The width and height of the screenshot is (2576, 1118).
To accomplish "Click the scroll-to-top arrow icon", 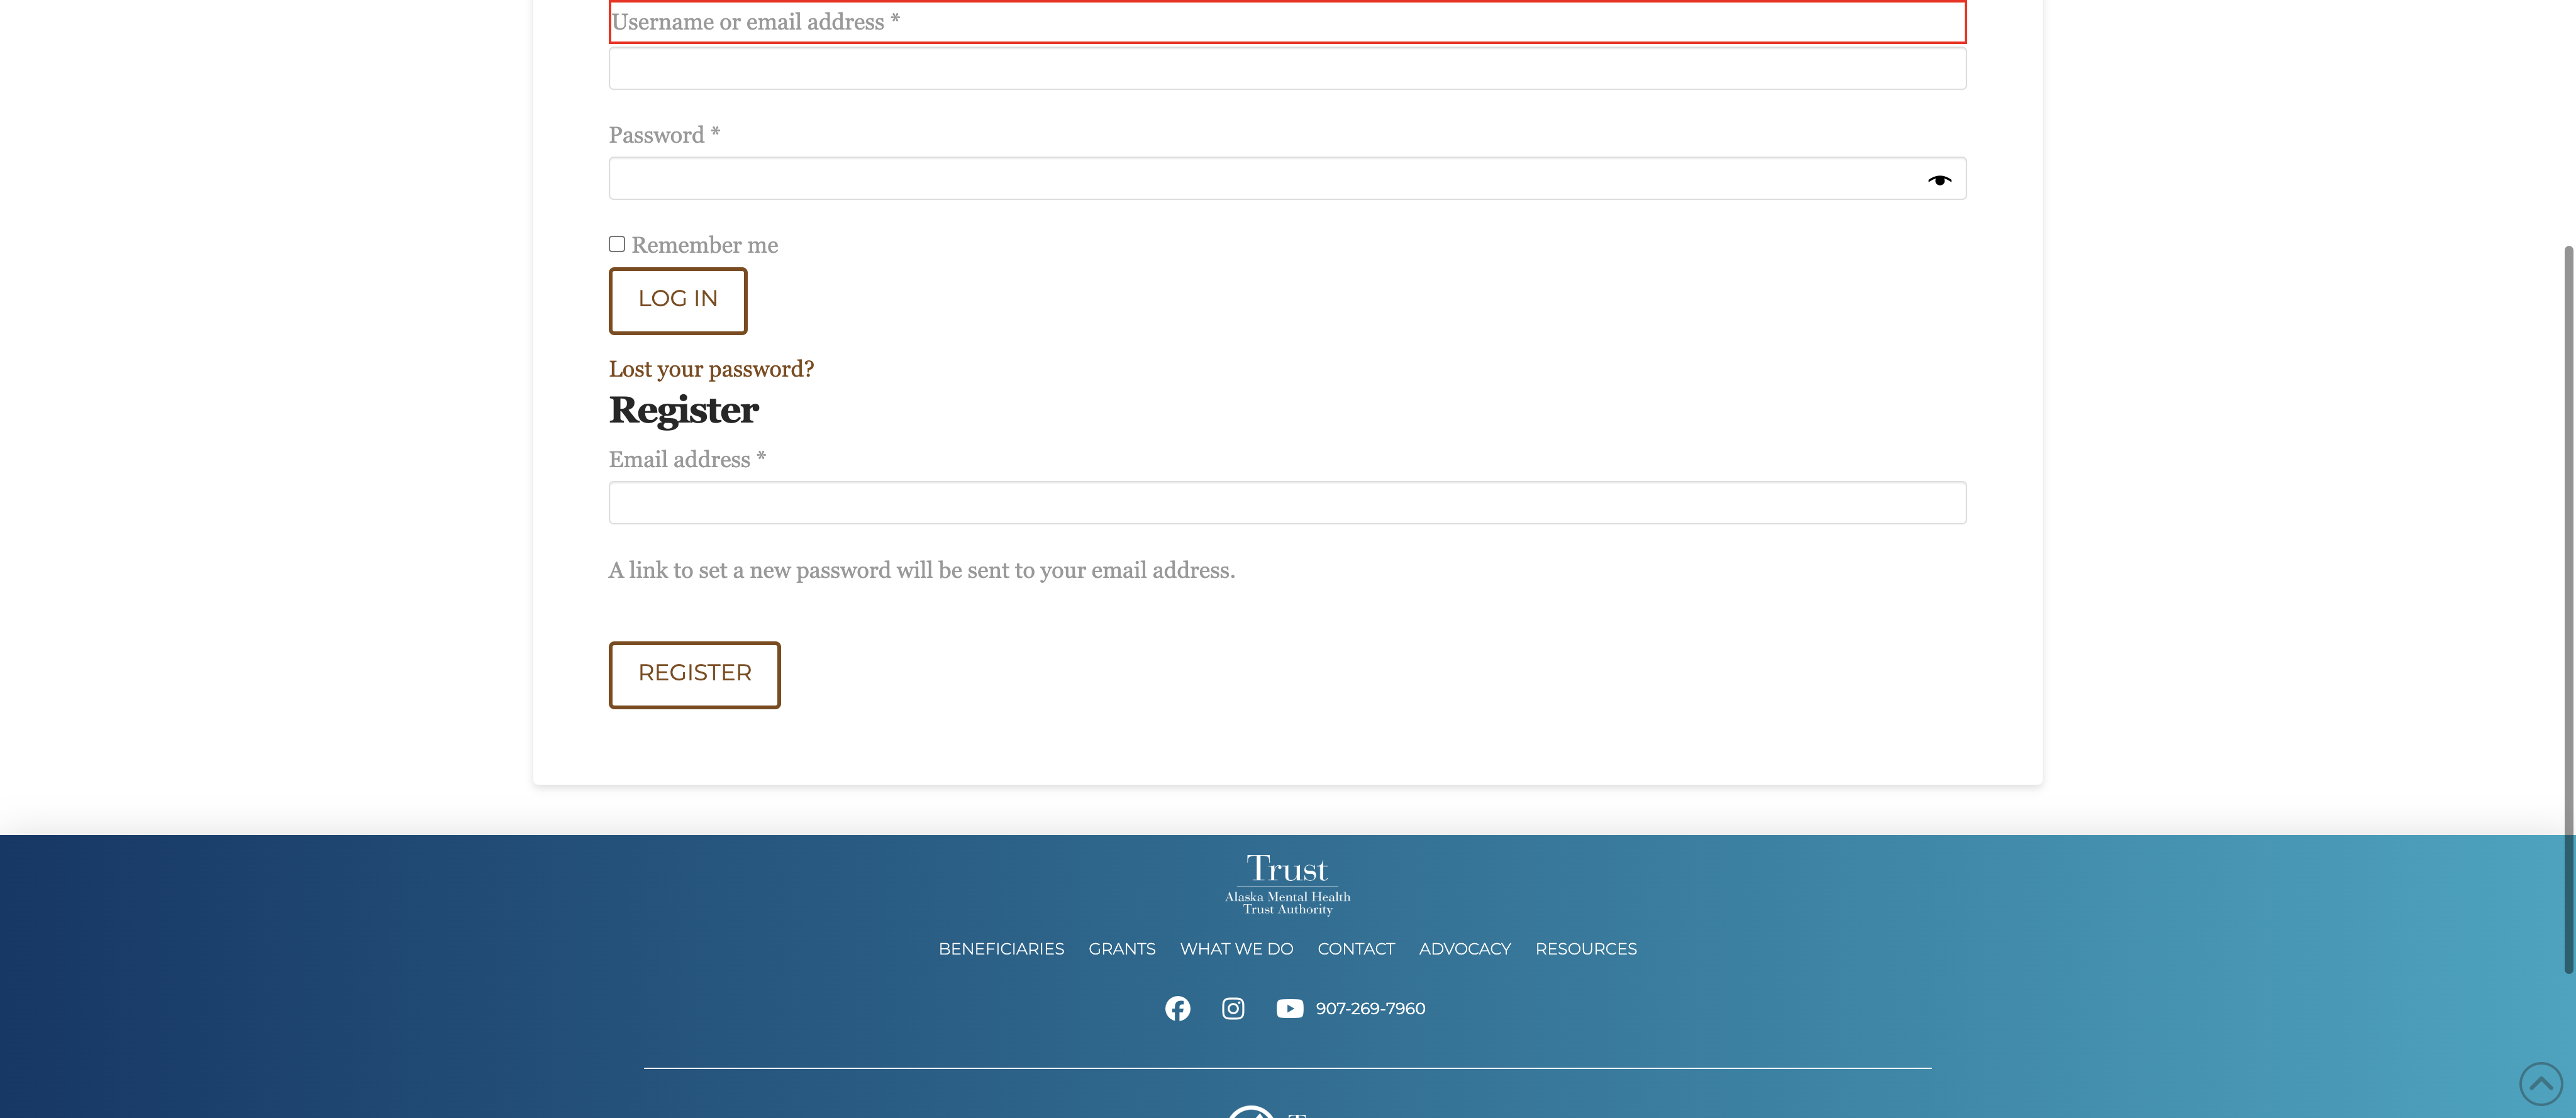I will [x=2540, y=1083].
